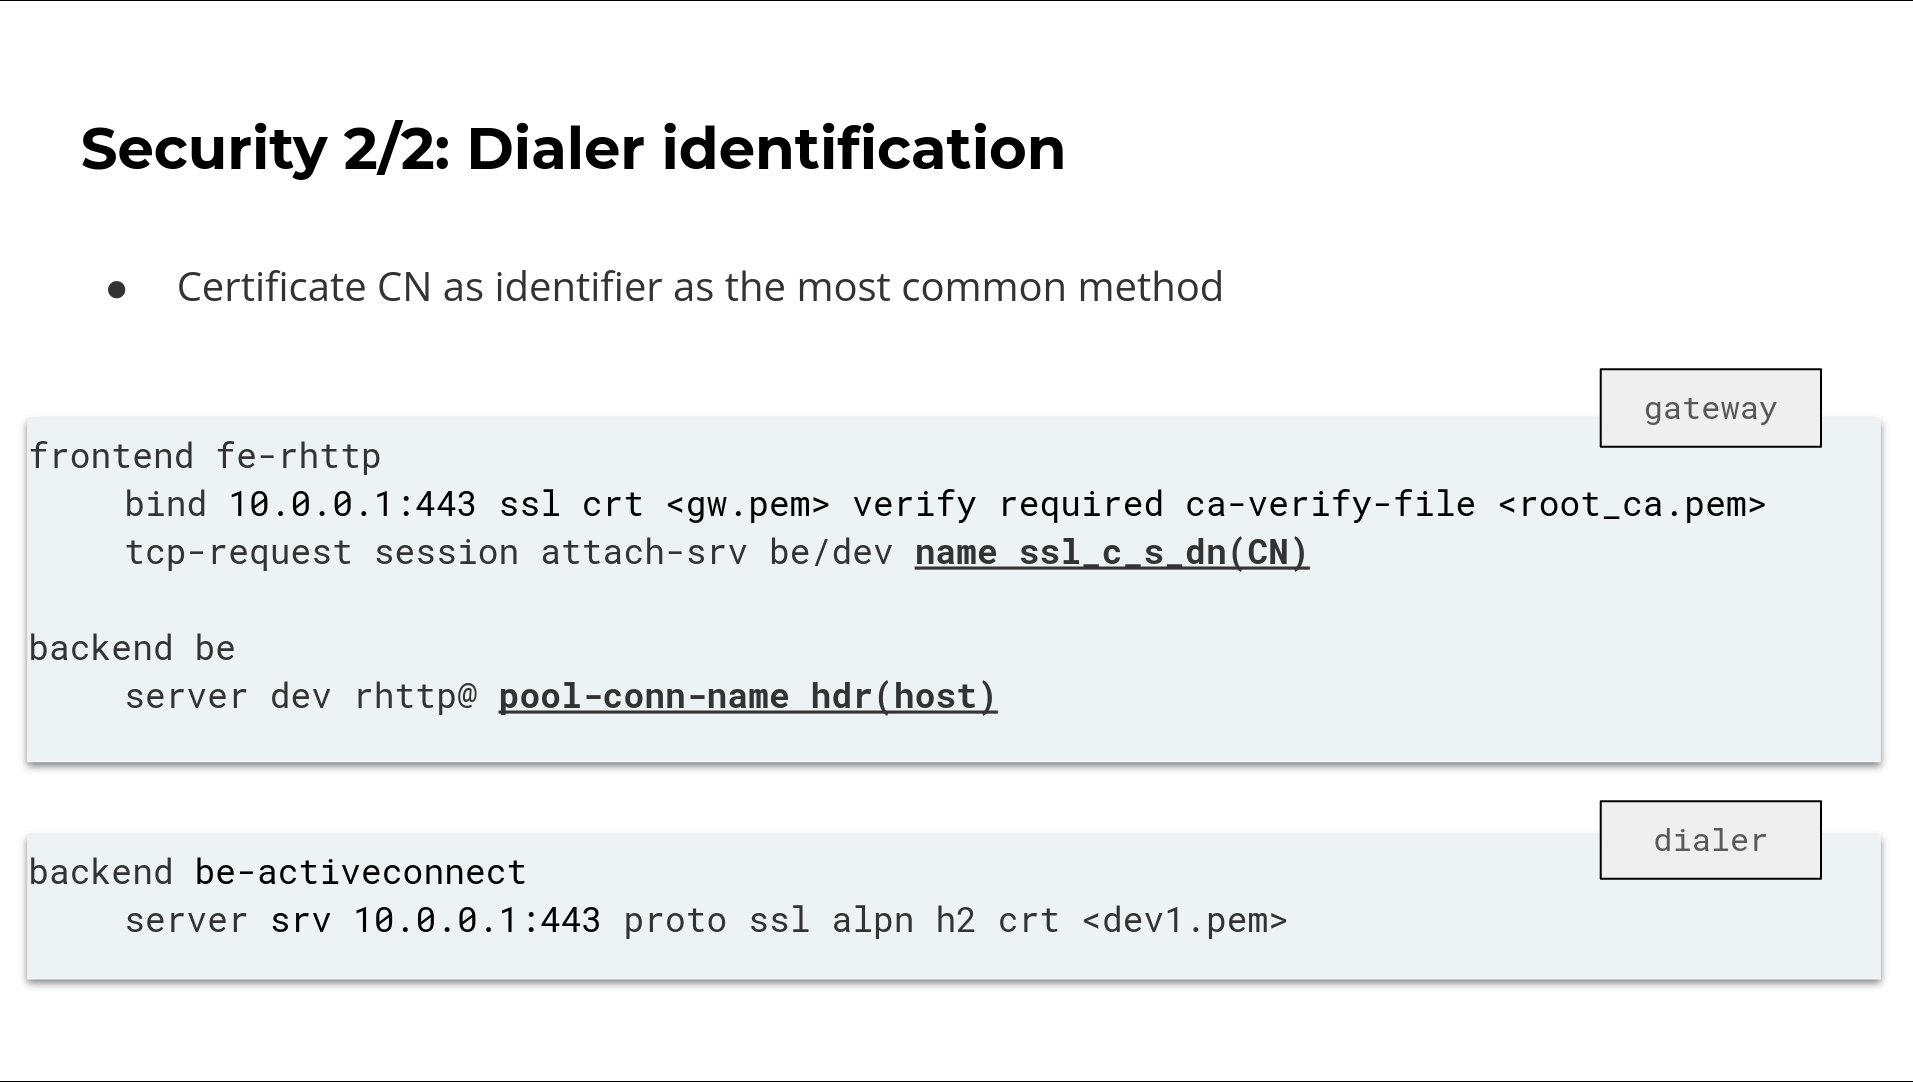Click the 'frontend fe-rhttp' line
The width and height of the screenshot is (1913, 1082).
tap(205, 457)
